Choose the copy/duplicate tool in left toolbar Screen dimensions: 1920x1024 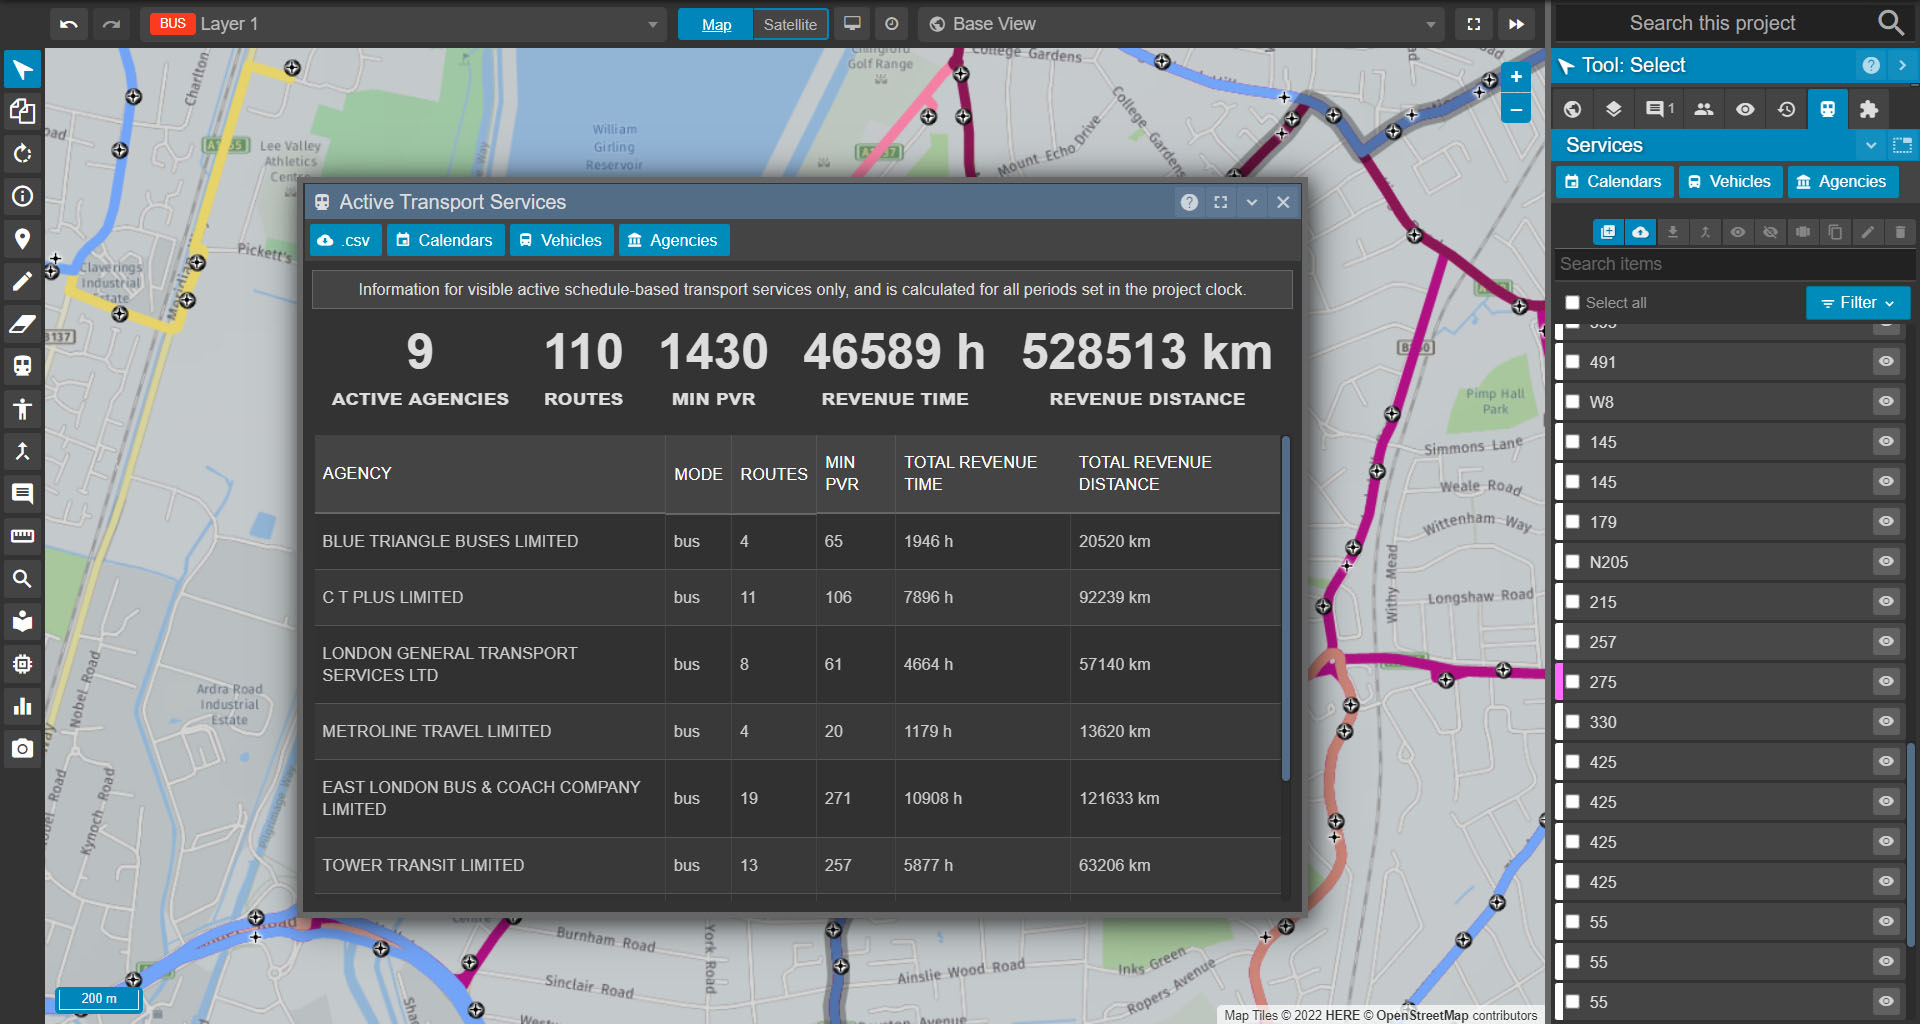point(22,111)
